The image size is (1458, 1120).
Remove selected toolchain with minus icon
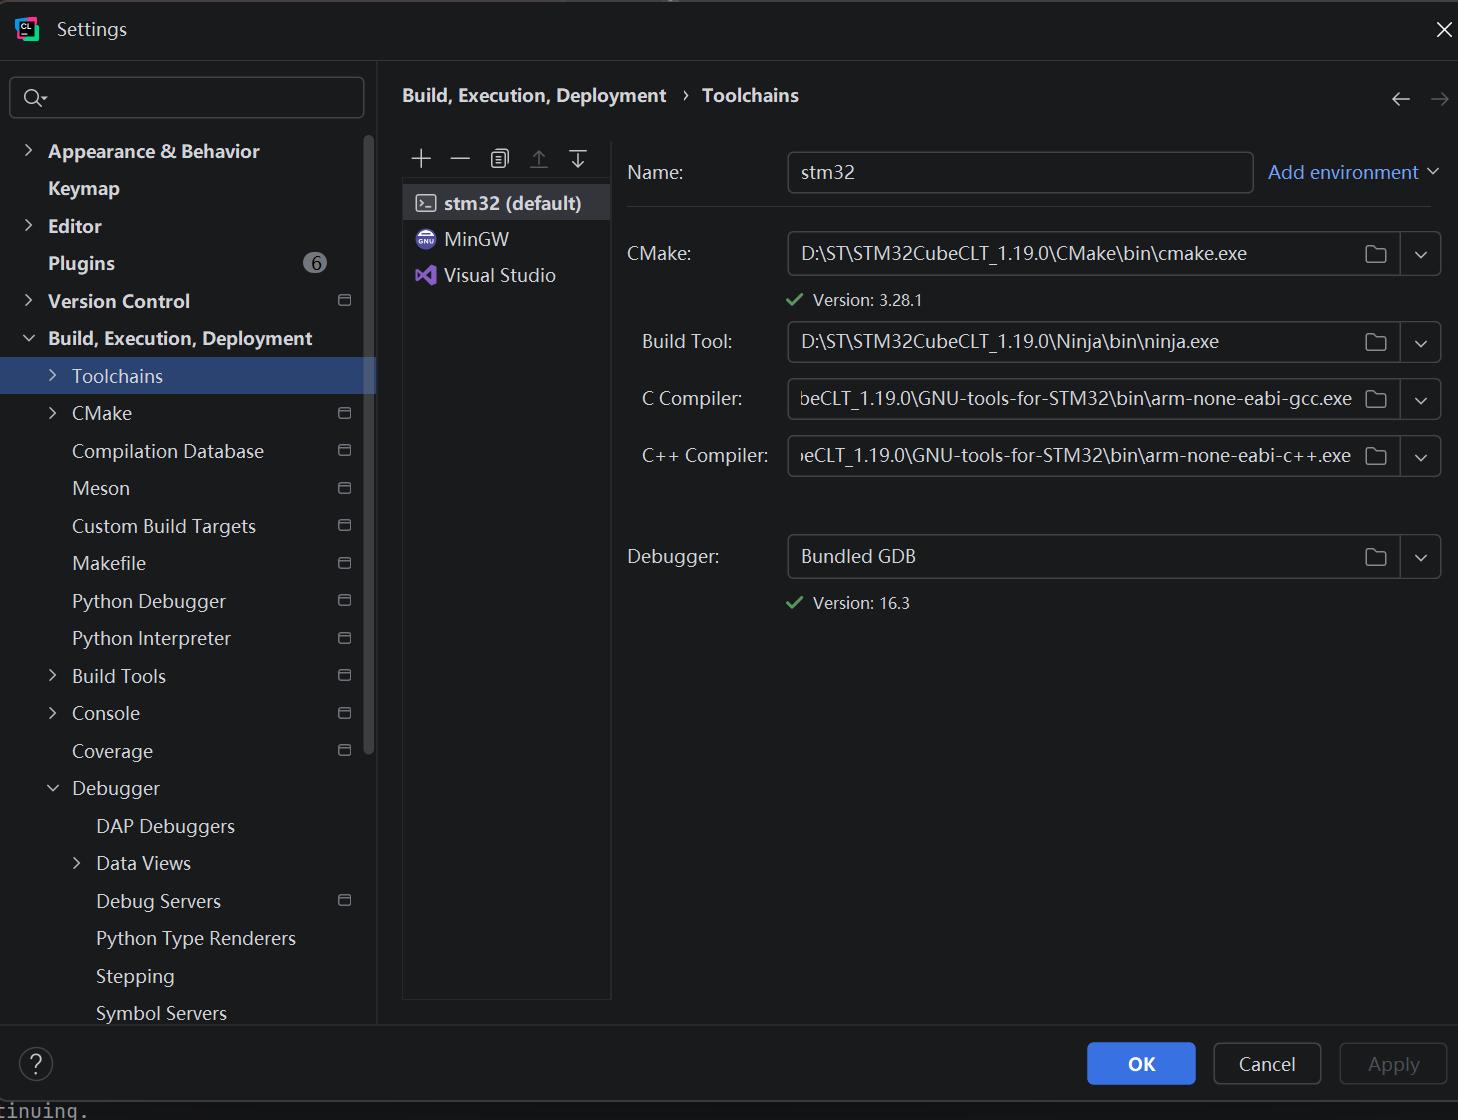460,158
